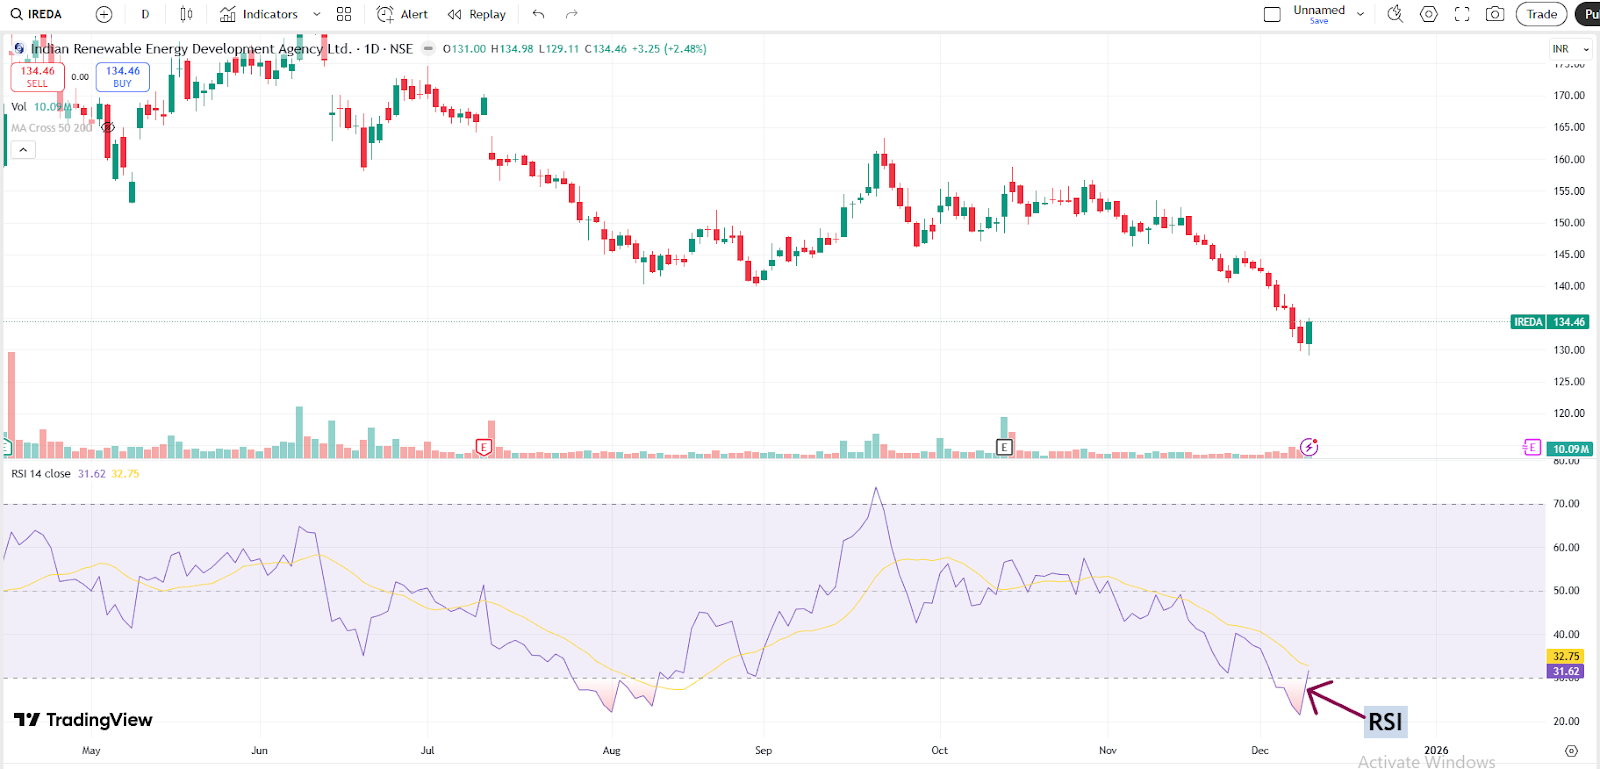Change the D timeframe interval
The height and width of the screenshot is (769, 1600).
point(145,14)
